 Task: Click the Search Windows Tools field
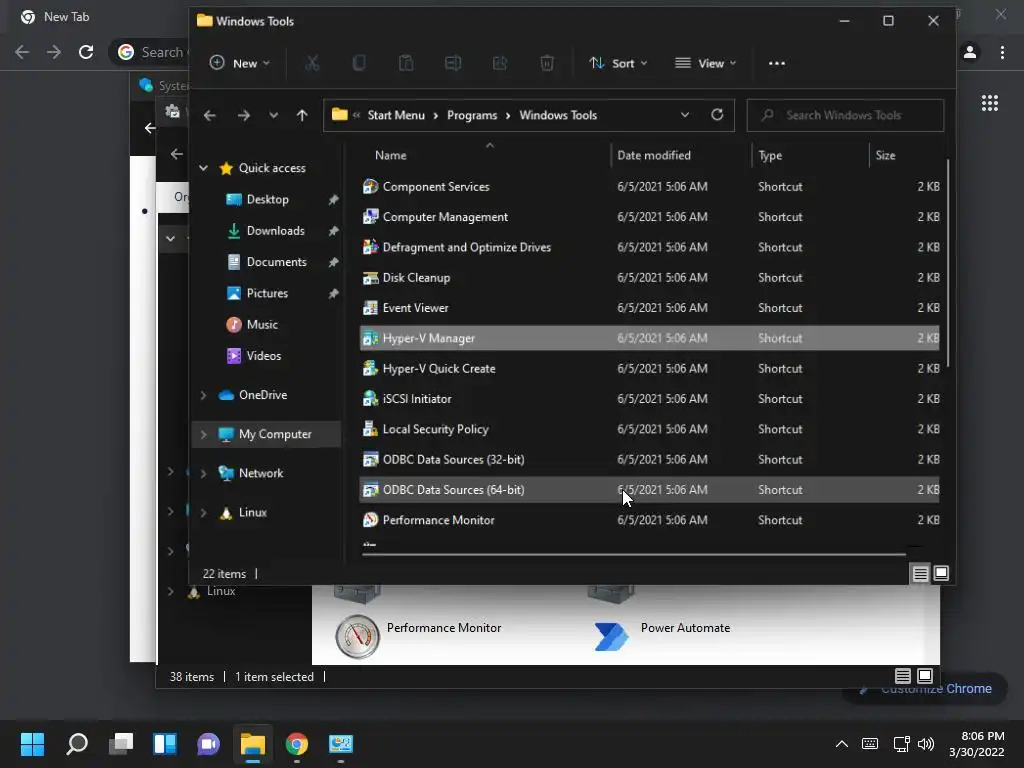(x=845, y=115)
